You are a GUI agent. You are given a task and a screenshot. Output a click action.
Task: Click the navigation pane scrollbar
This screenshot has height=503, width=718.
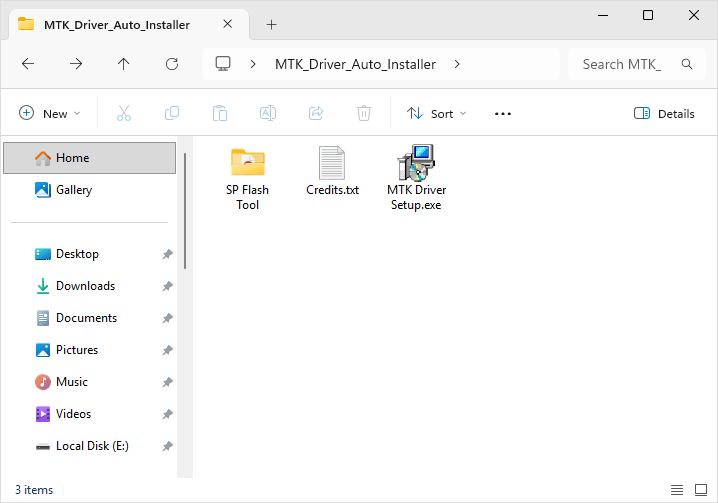[185, 211]
